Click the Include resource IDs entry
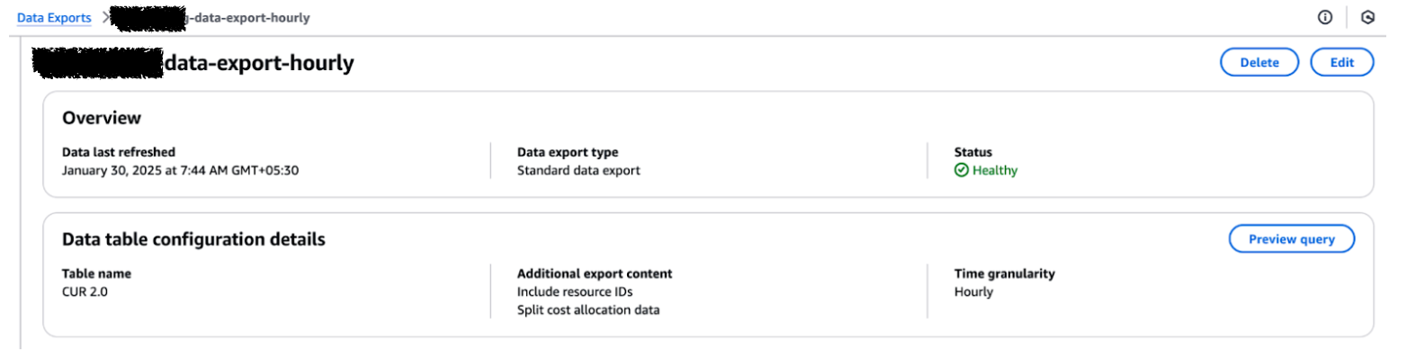This screenshot has width=1407, height=360. coord(575,292)
